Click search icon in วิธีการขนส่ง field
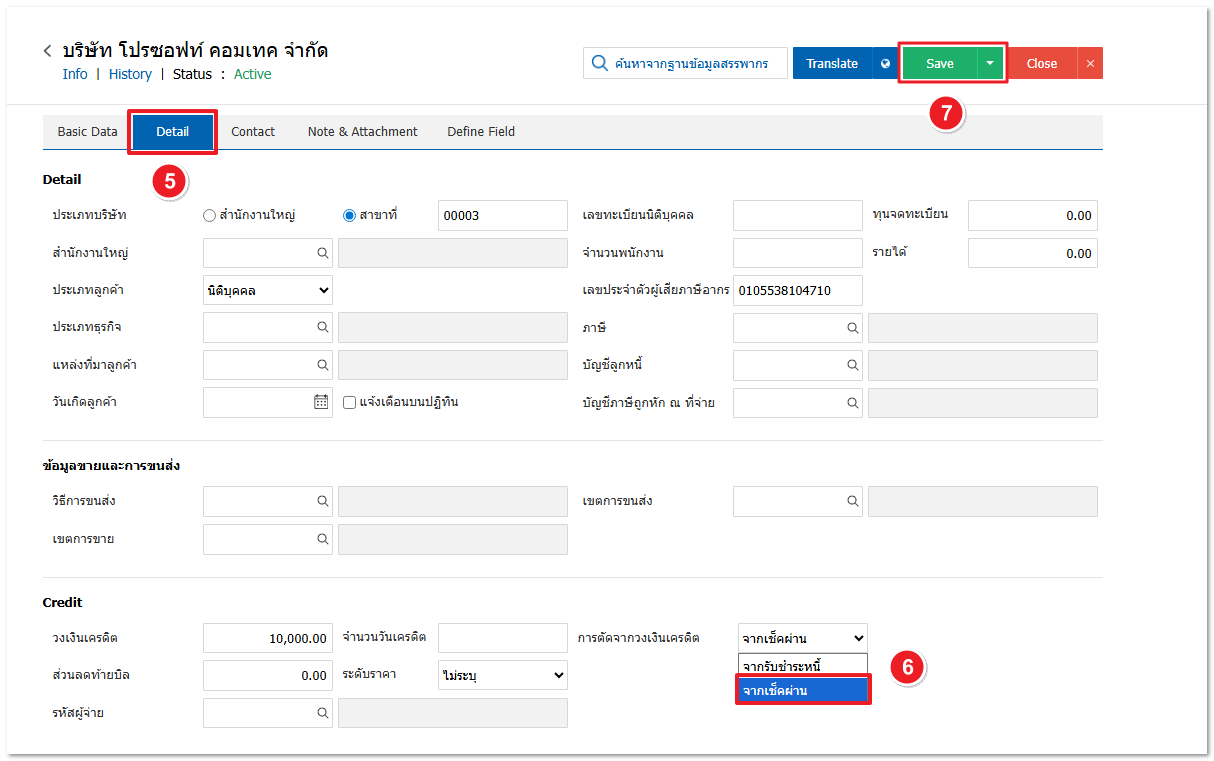 pyautogui.click(x=323, y=501)
